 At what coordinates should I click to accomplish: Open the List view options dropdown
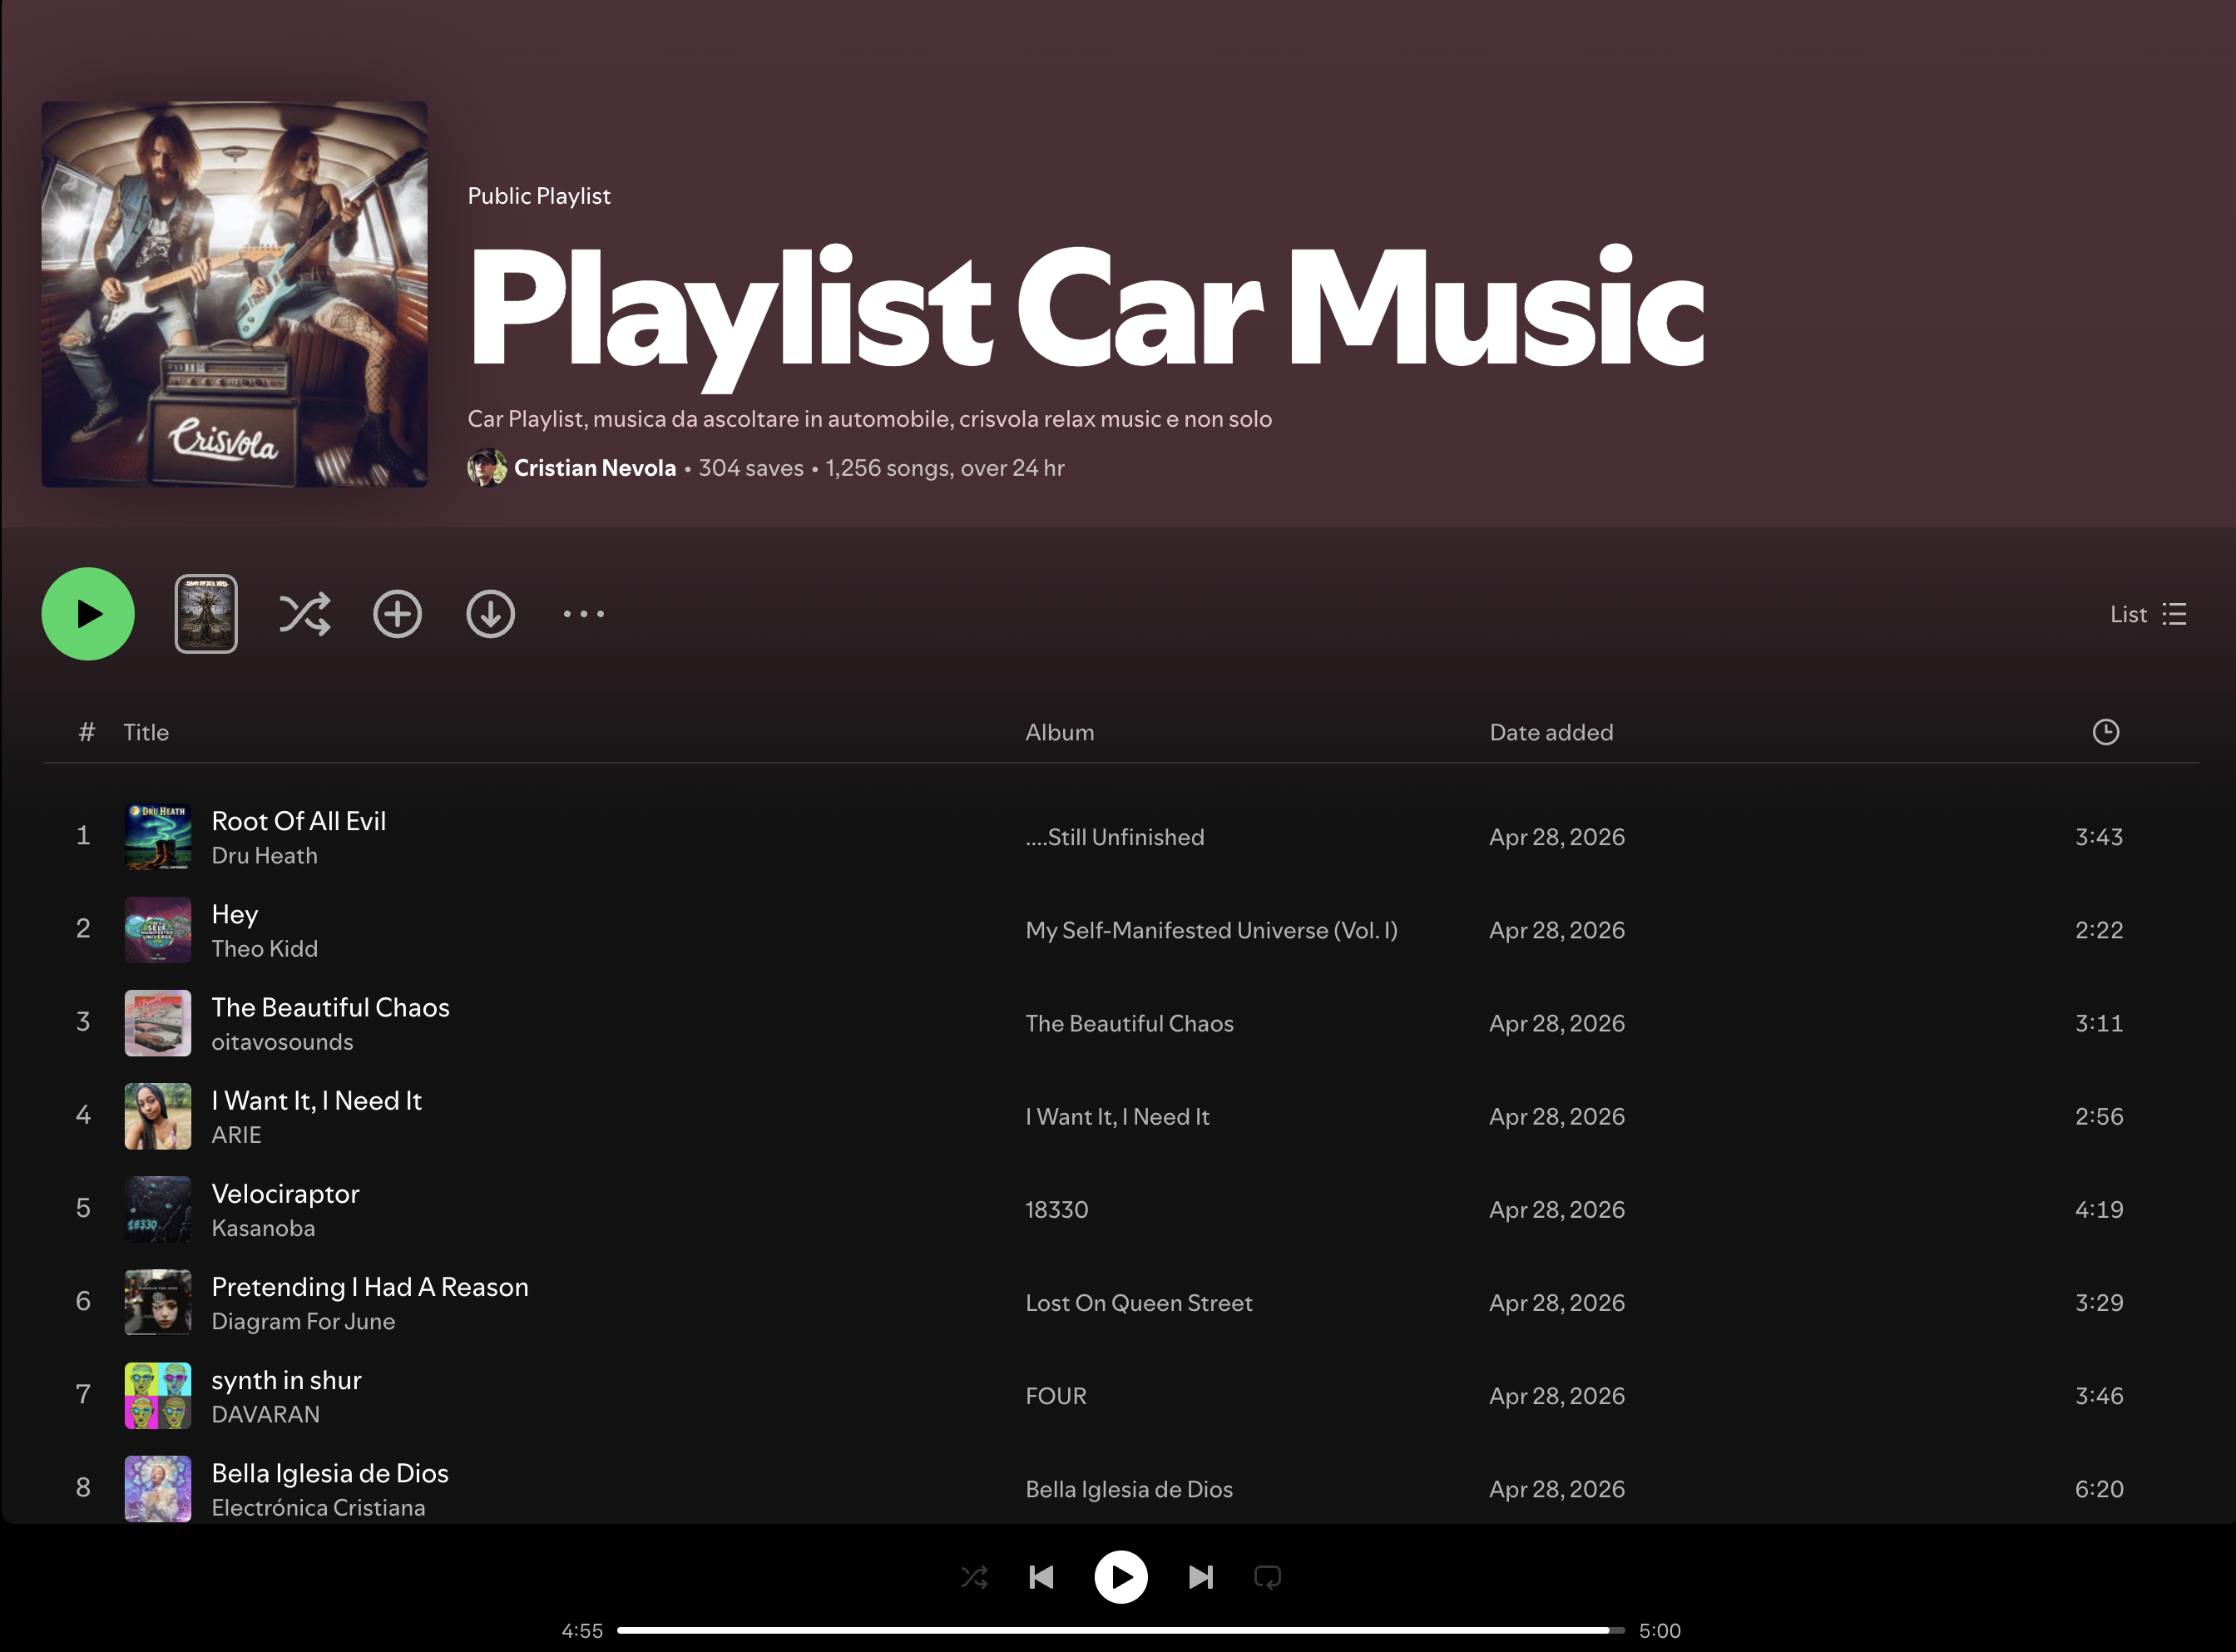(x=2148, y=614)
